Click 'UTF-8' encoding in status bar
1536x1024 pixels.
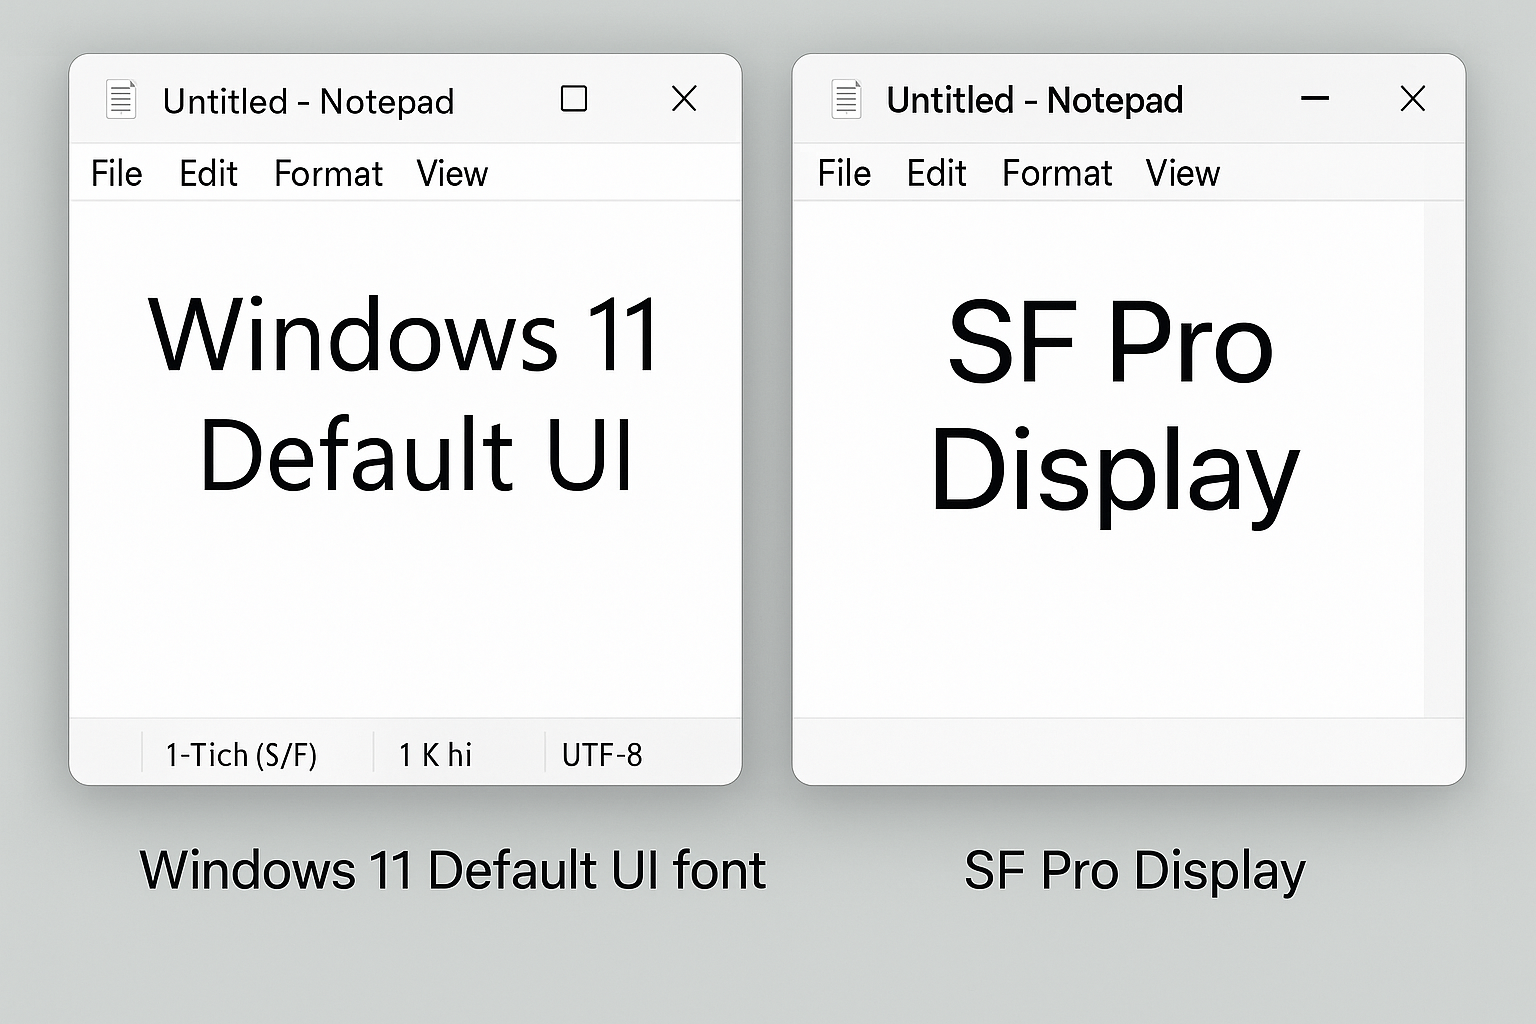point(602,754)
